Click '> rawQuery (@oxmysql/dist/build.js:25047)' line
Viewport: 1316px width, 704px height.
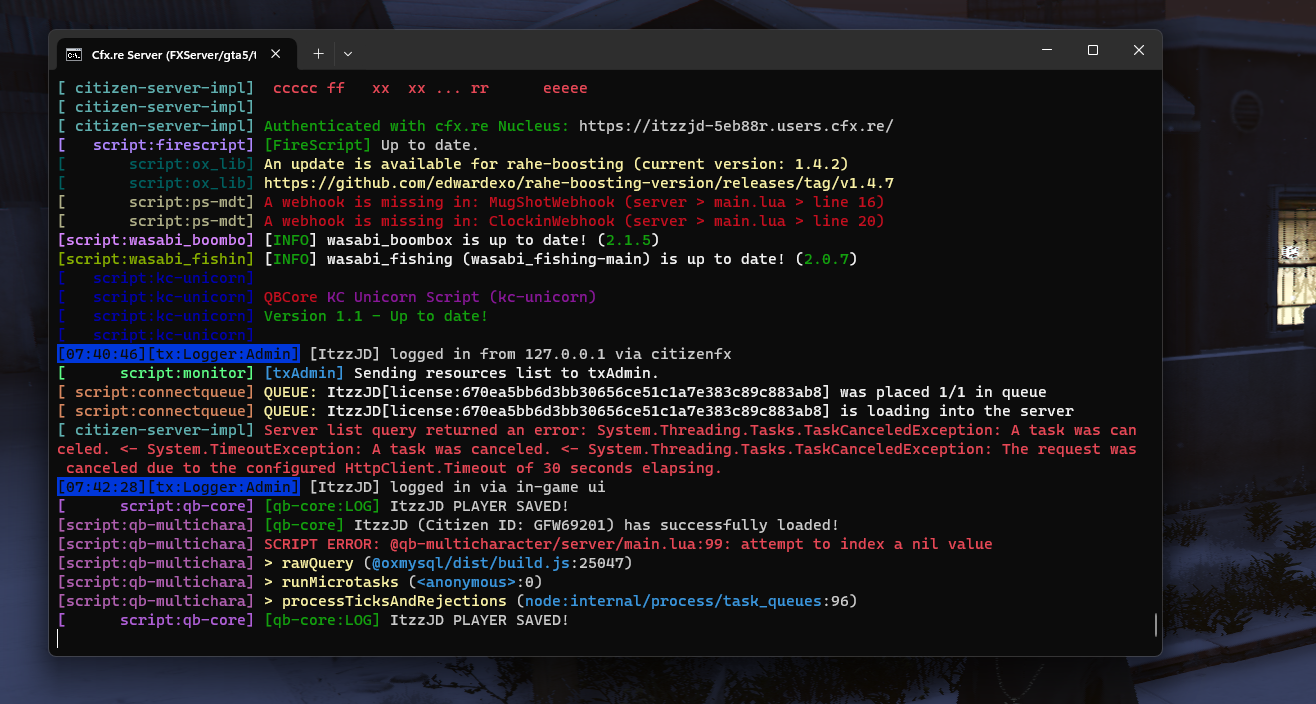(448, 563)
